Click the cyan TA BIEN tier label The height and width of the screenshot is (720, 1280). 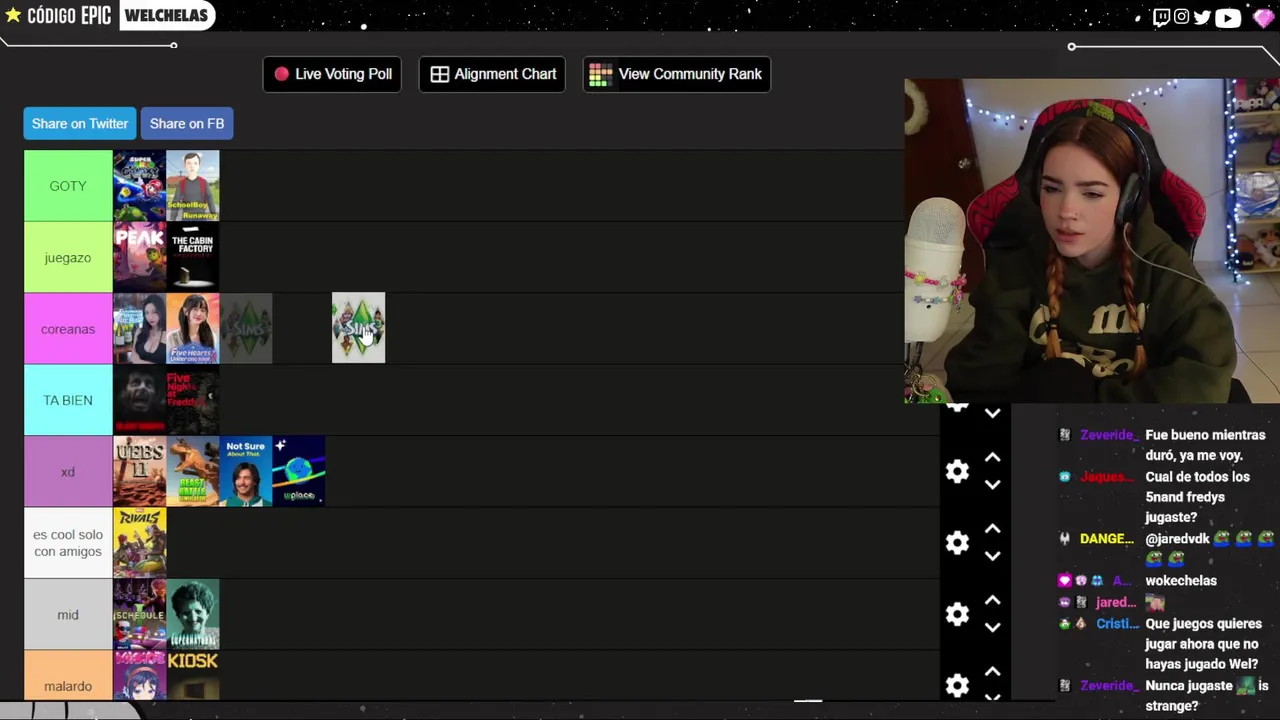pos(68,400)
